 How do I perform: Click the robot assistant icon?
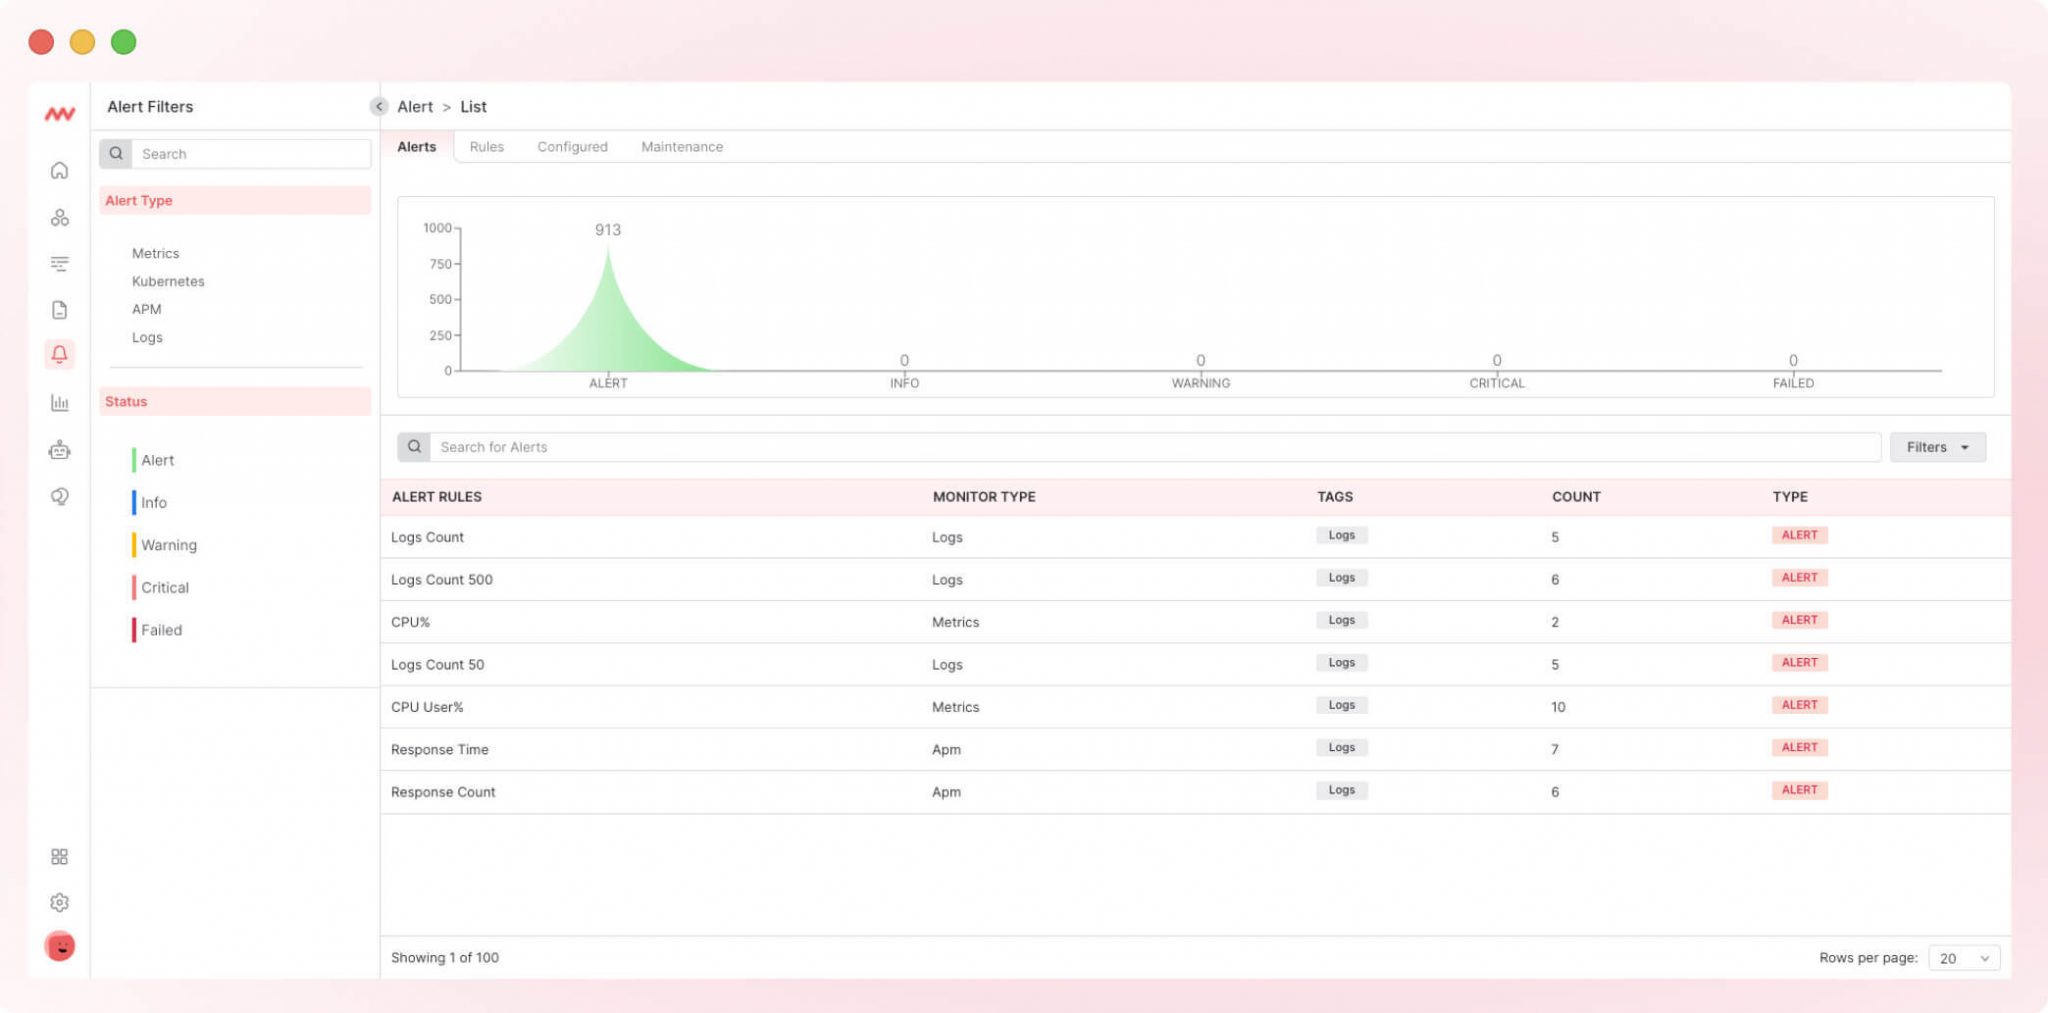60,450
